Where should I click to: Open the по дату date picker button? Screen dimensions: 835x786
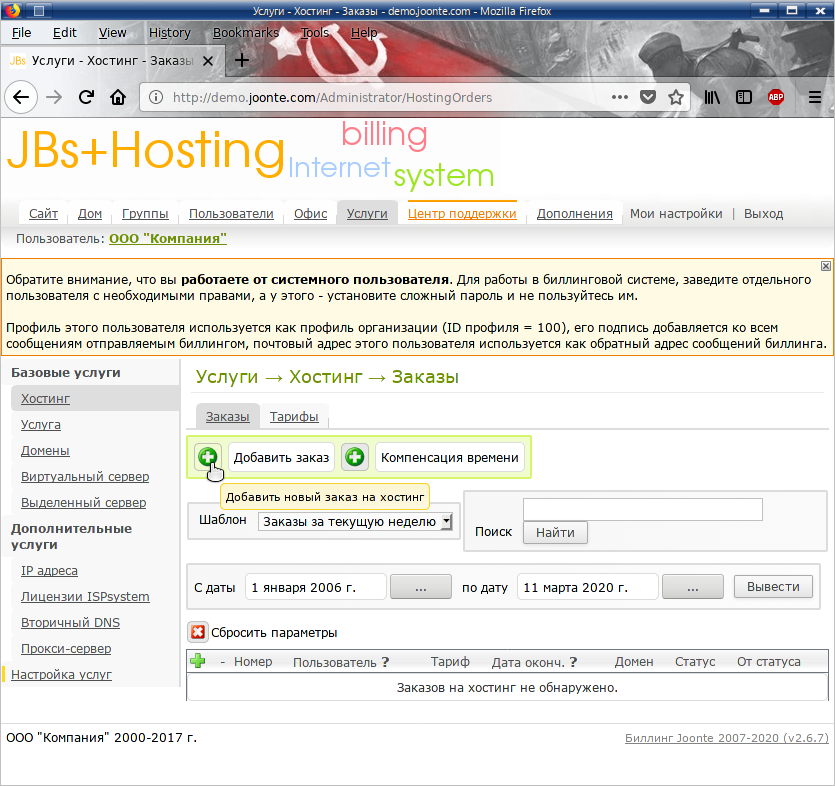click(x=692, y=587)
